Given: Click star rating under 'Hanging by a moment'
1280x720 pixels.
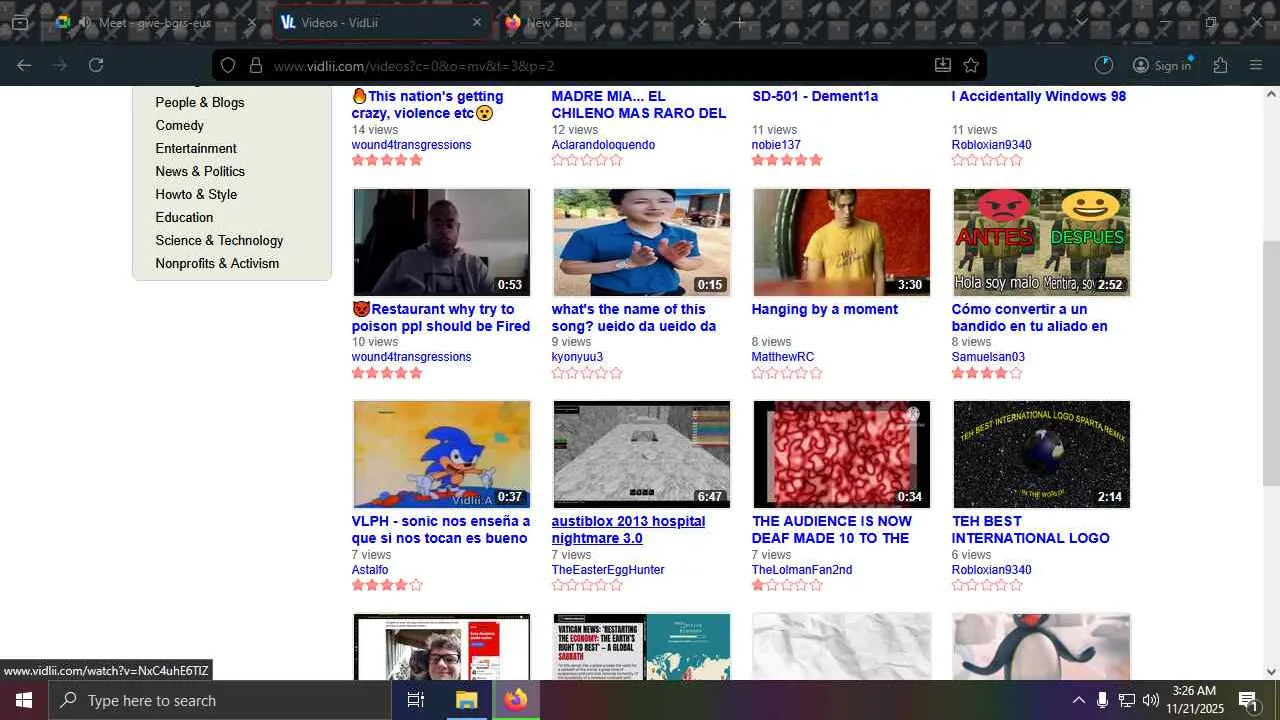Looking at the screenshot, I should pyautogui.click(x=787, y=373).
